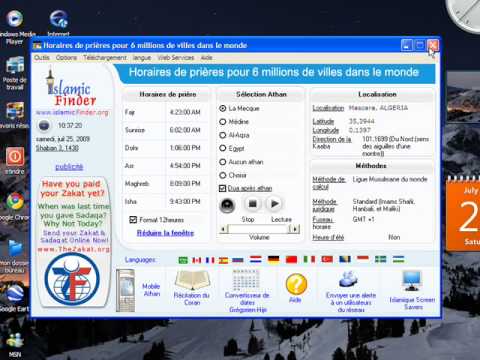Viewport: 480px width, 360px height.
Task: Select the Spain flag language
Action: click(223, 260)
